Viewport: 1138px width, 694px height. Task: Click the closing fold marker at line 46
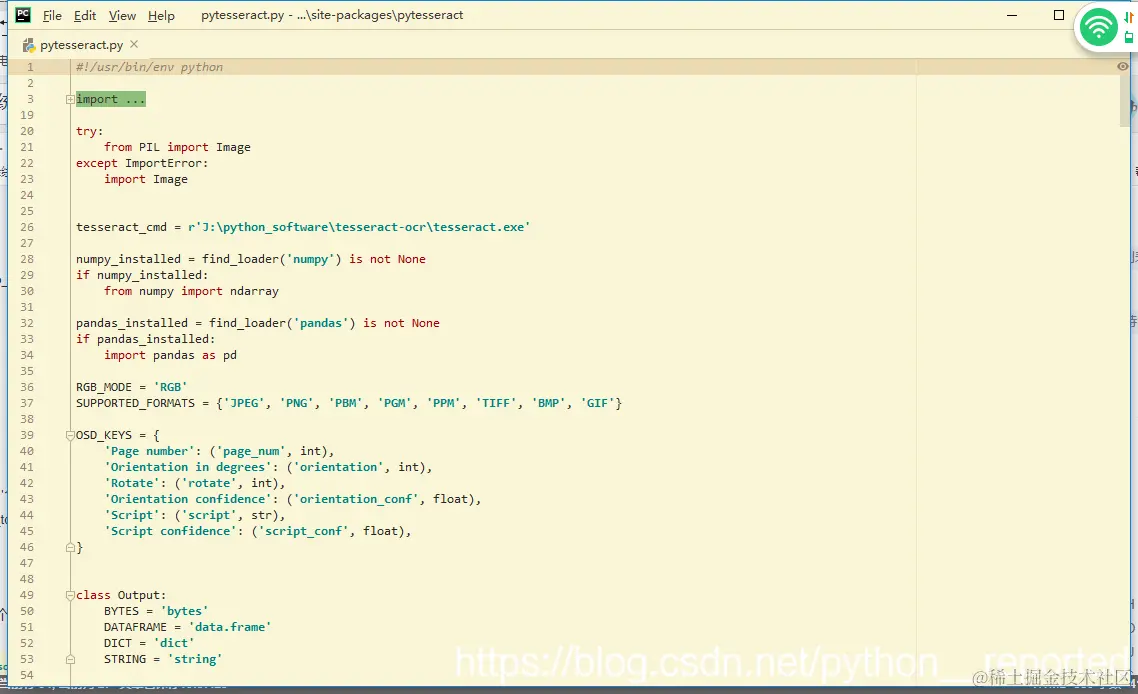coord(70,547)
